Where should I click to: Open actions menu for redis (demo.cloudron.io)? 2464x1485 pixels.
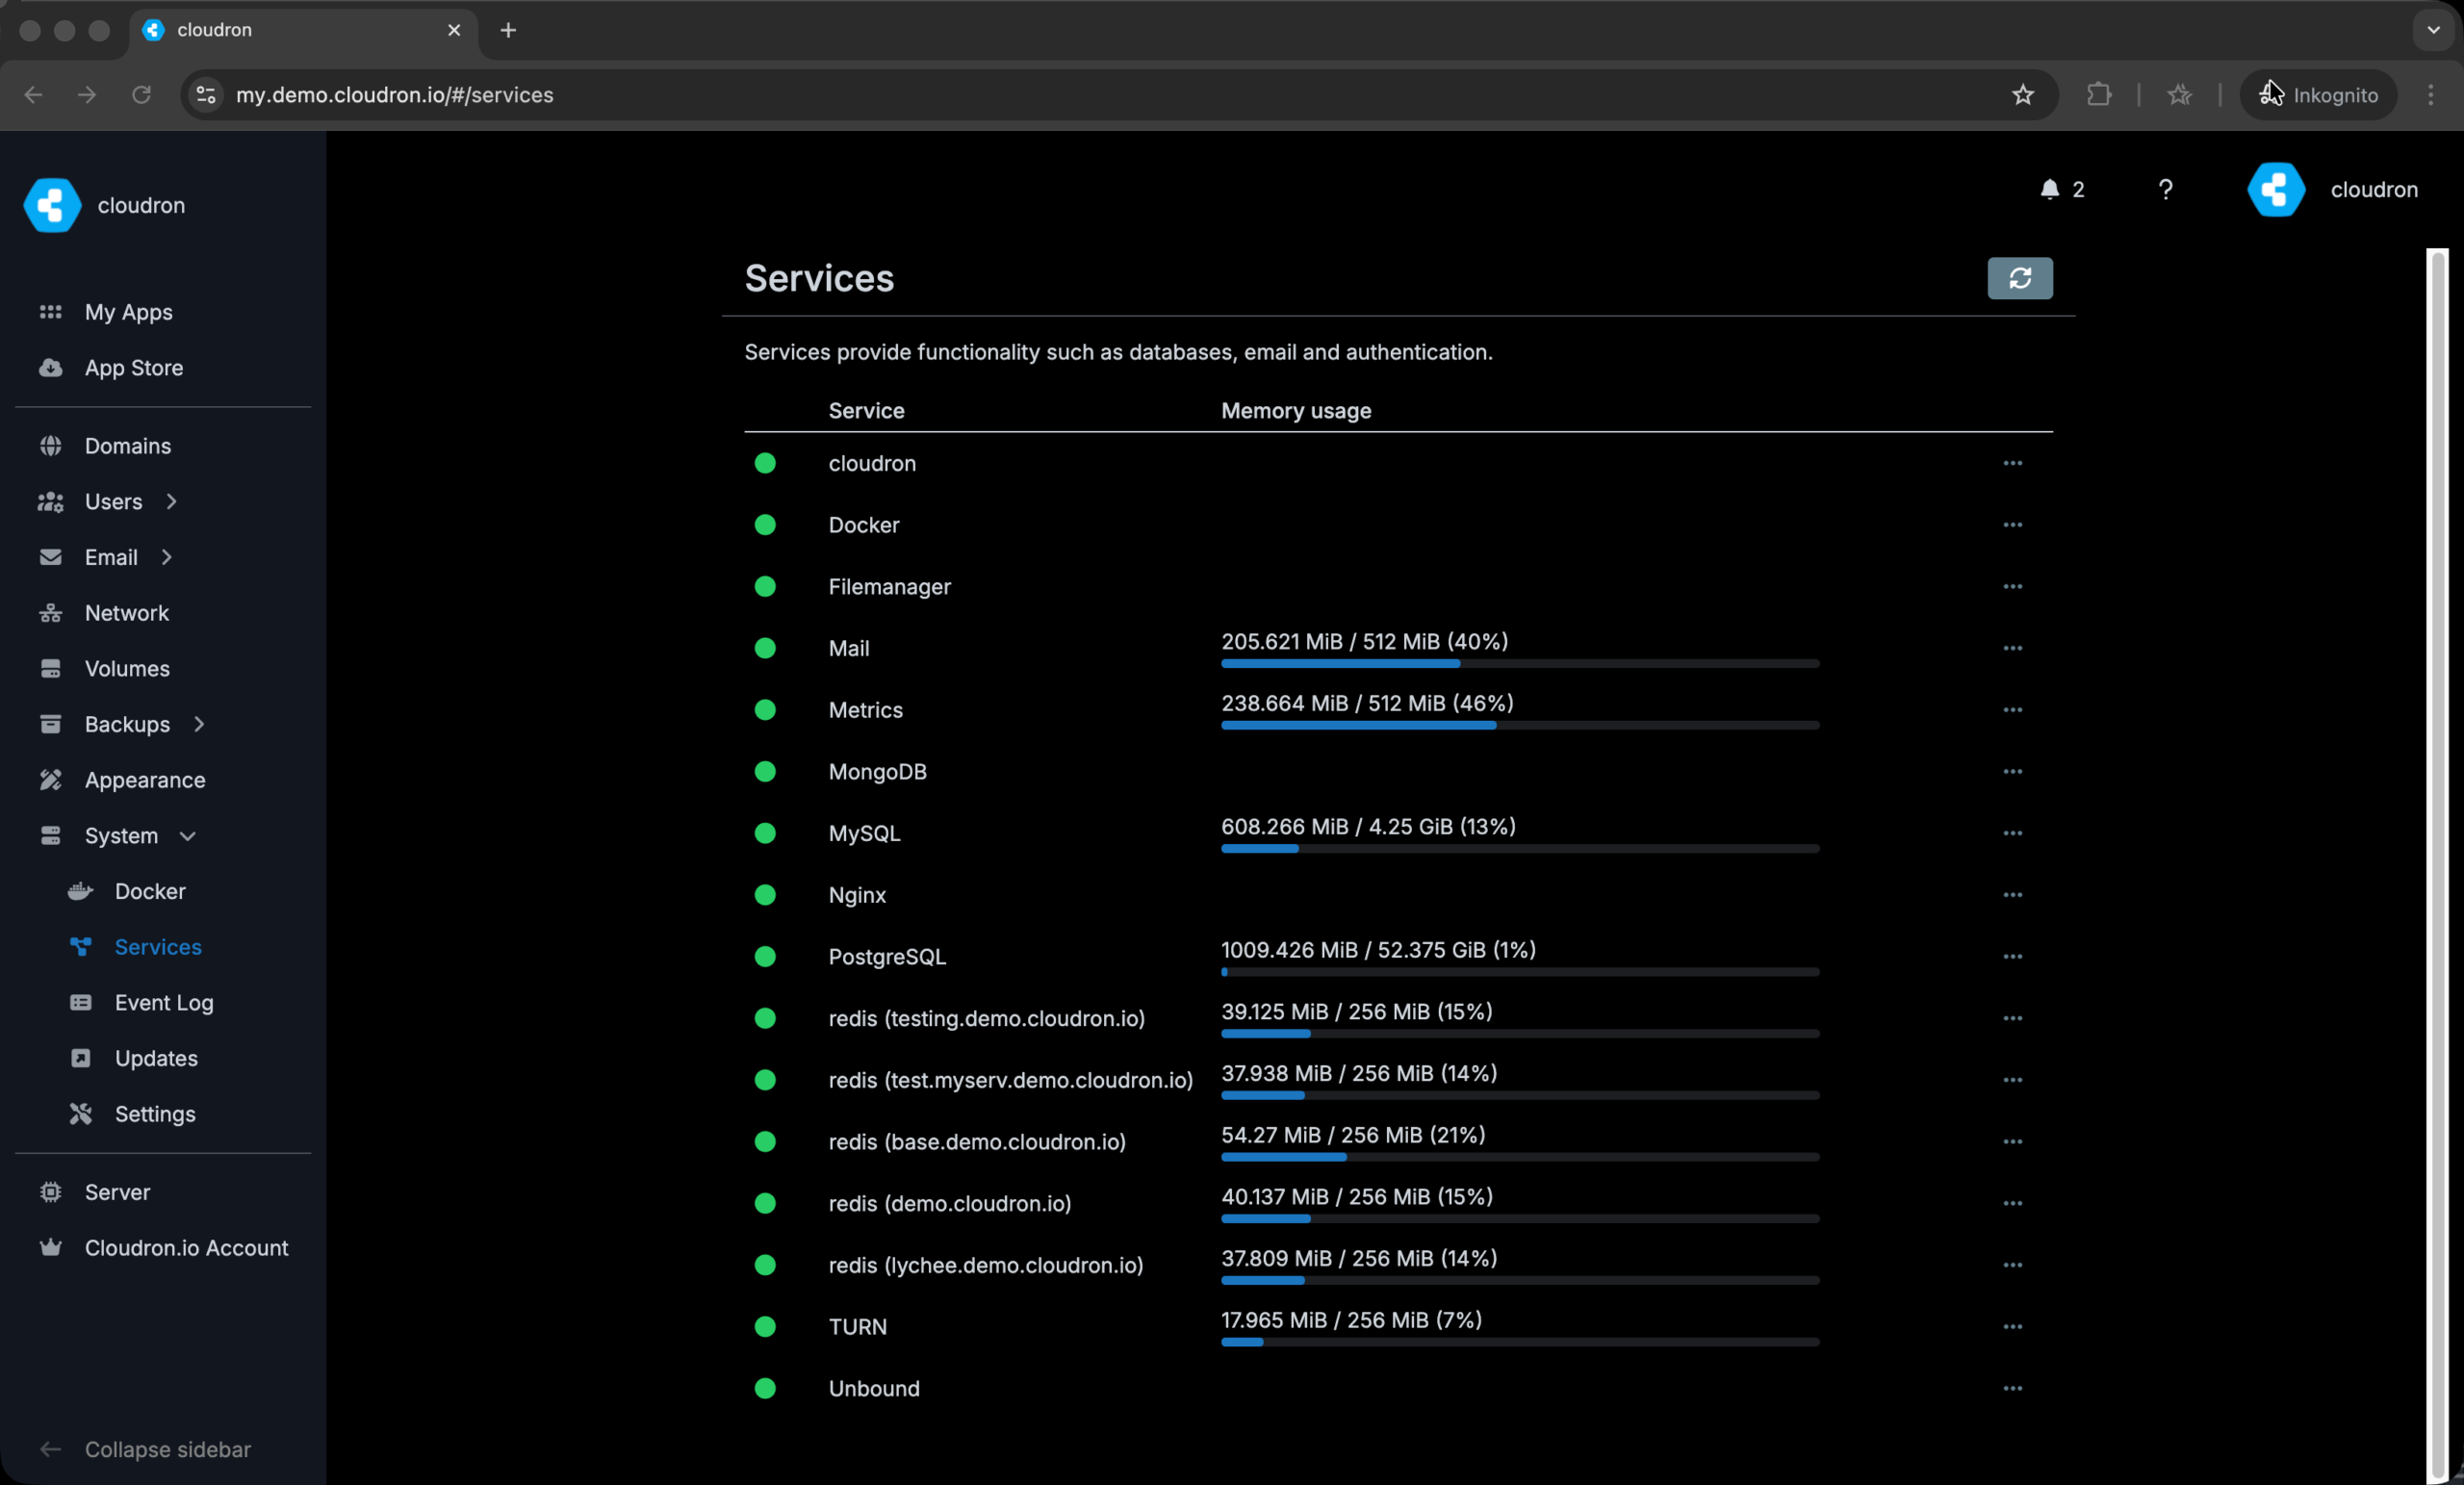(x=2012, y=1203)
